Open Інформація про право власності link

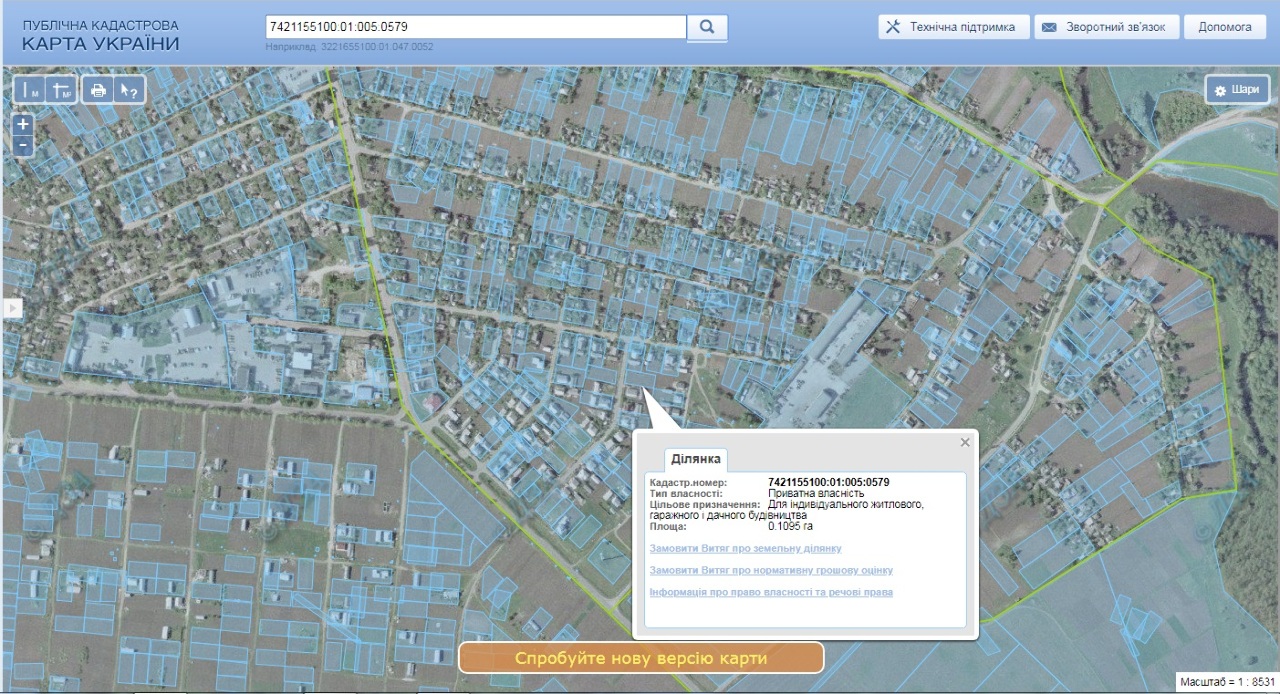tap(771, 592)
